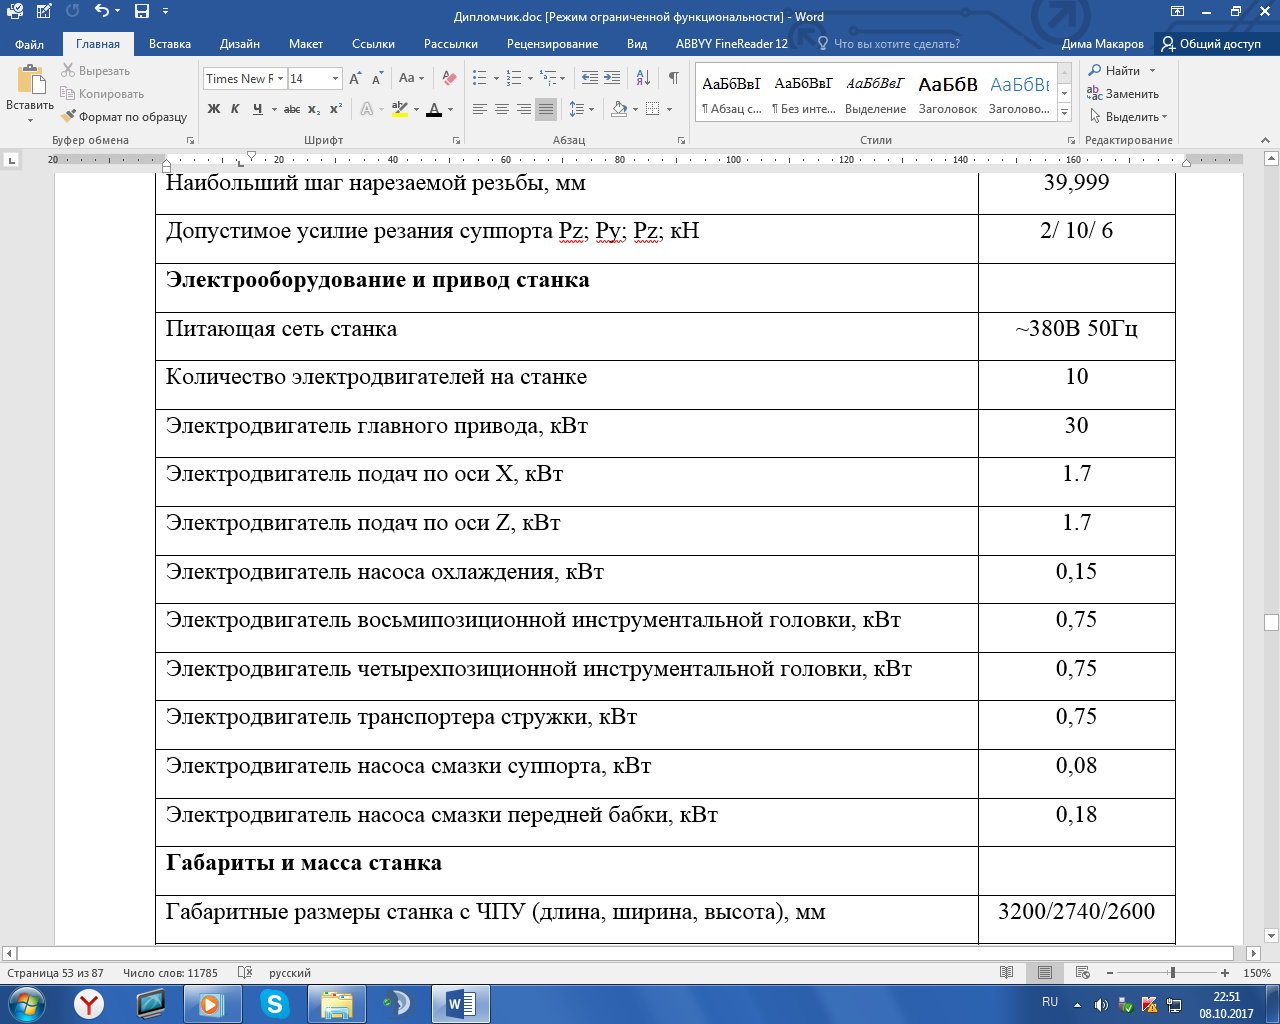Center-align the paragraph text

(x=502, y=109)
